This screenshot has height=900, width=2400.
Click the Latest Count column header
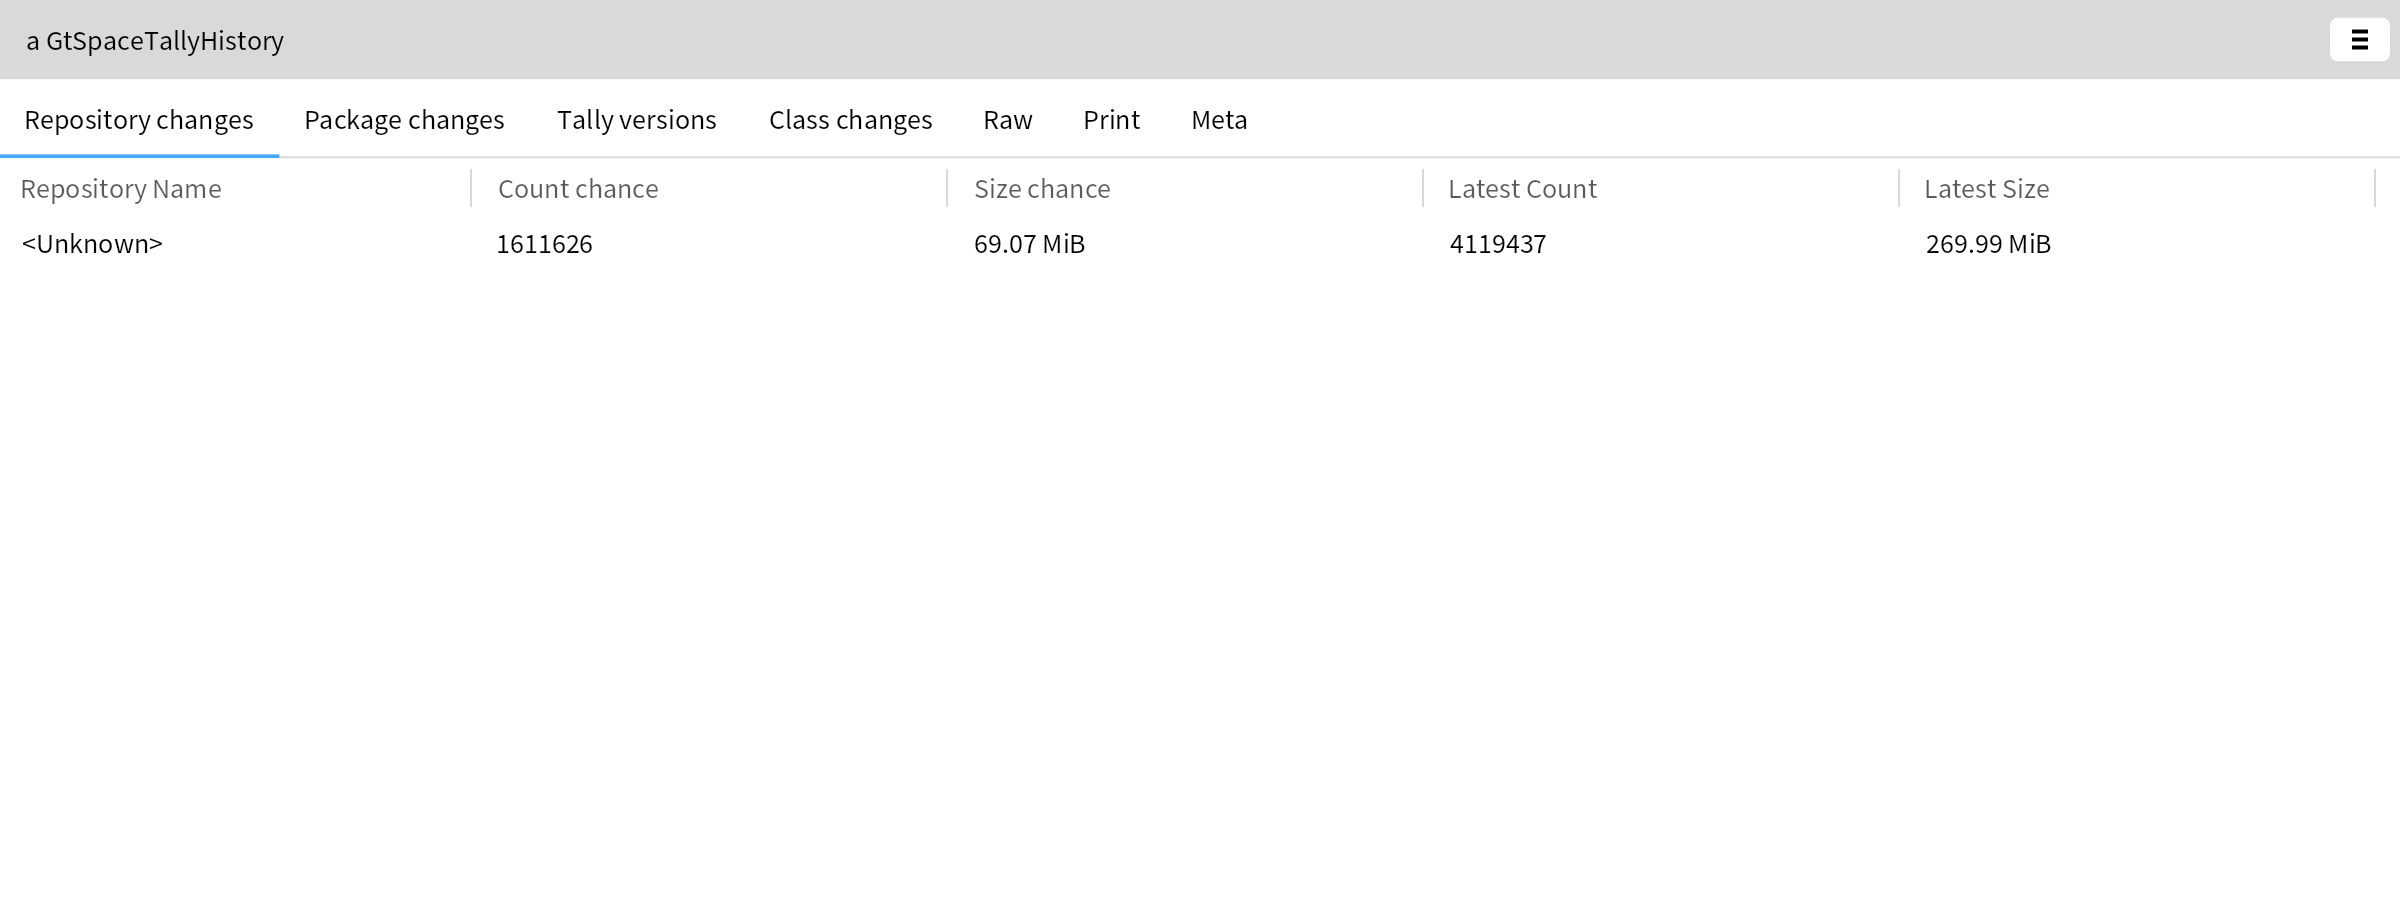tap(1522, 189)
